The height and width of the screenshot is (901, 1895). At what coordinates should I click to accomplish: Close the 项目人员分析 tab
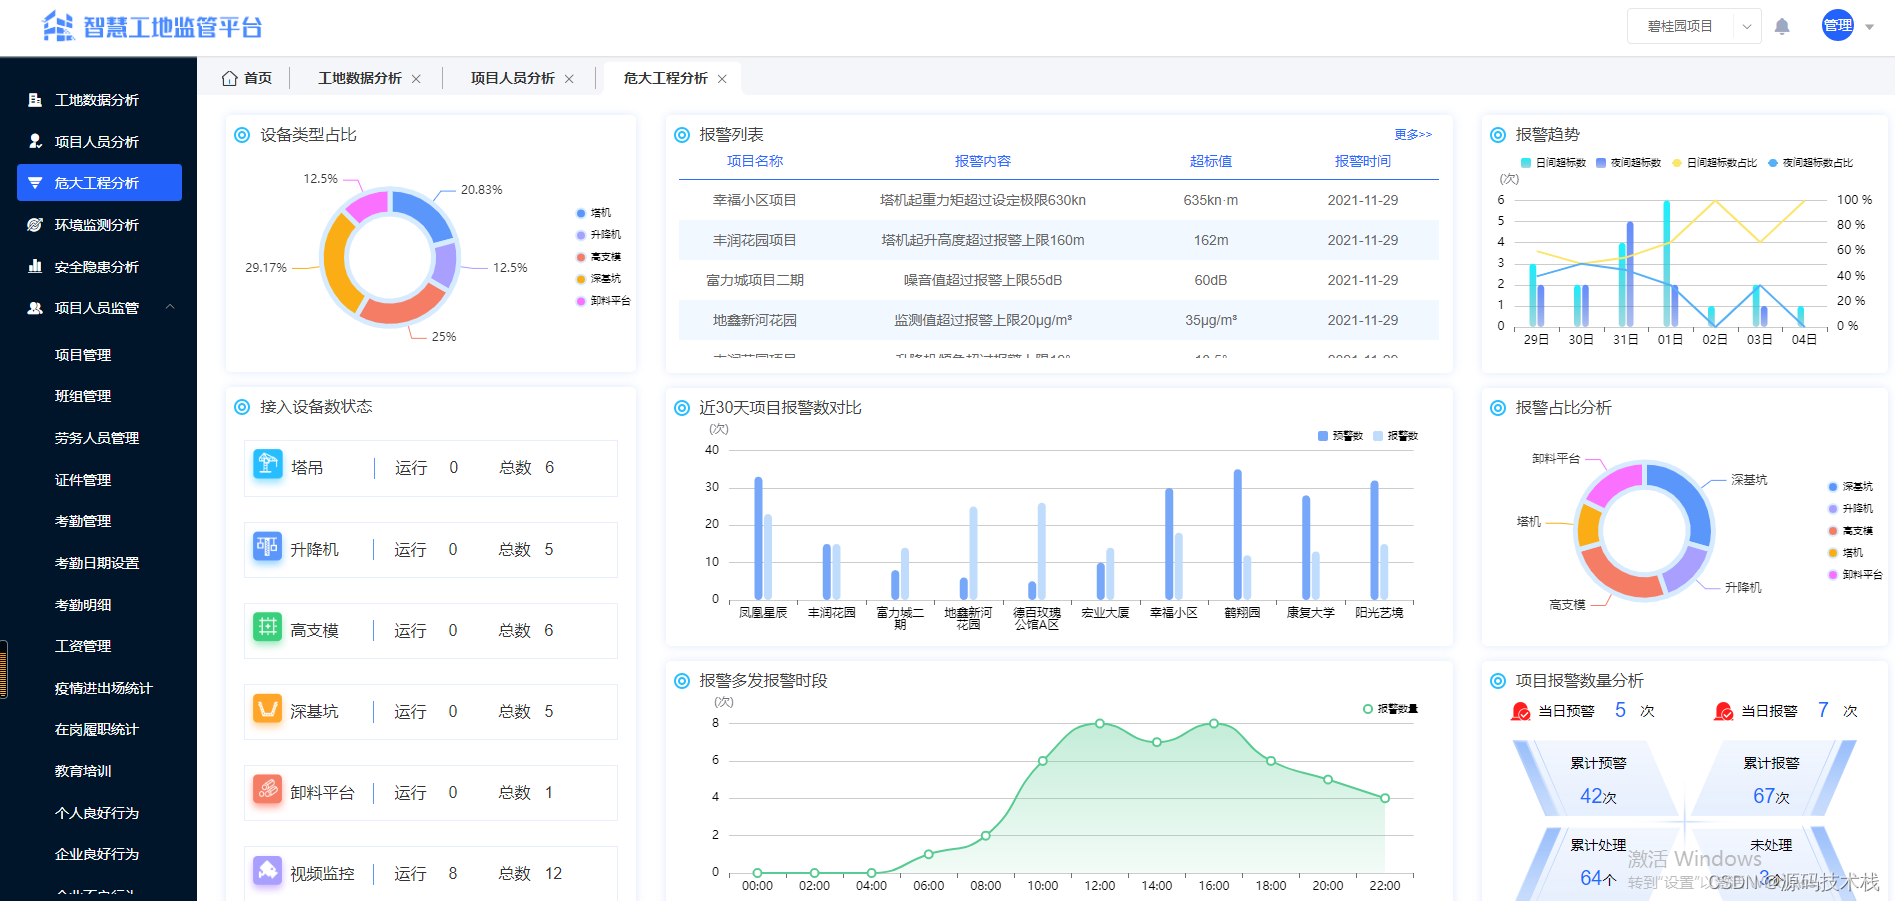[x=569, y=79]
